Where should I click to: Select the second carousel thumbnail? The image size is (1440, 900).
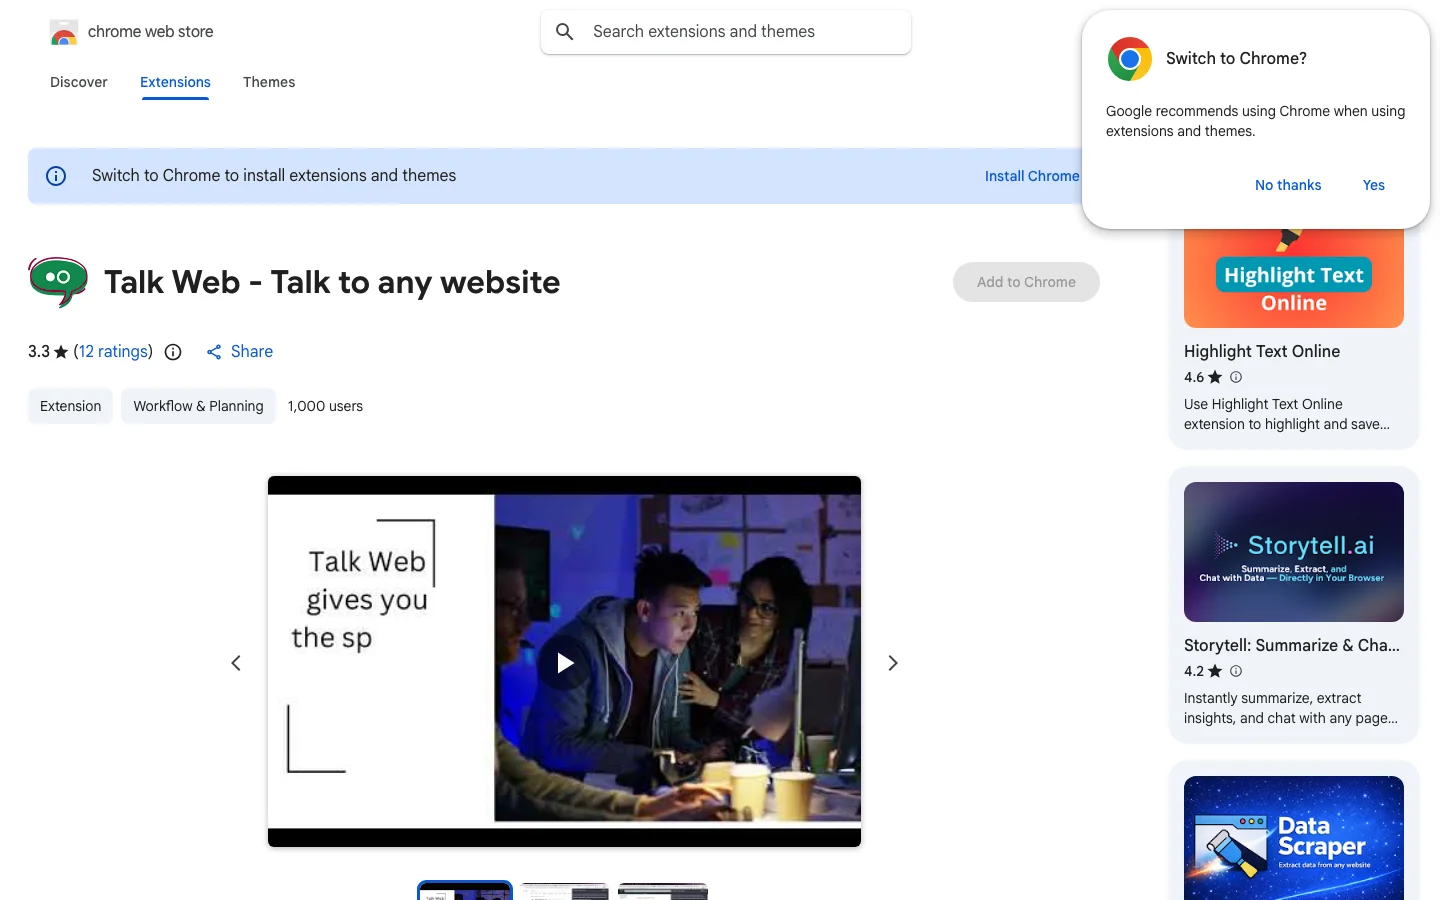click(x=565, y=891)
